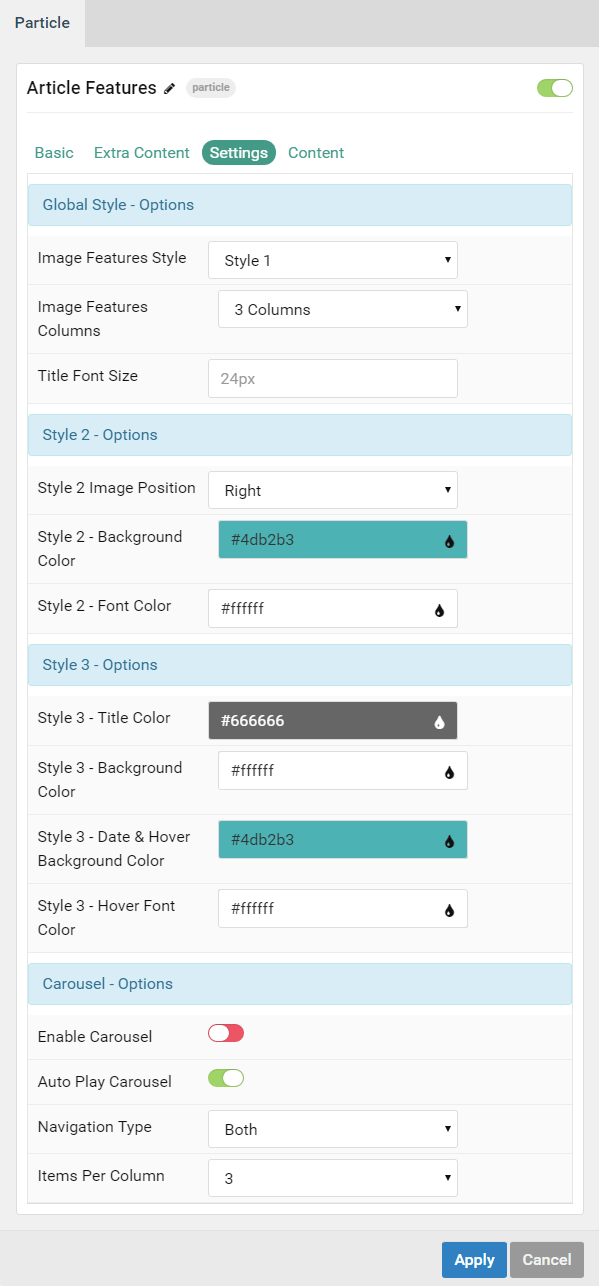Switch to the Basic tab
The height and width of the screenshot is (1286, 599).
tap(54, 153)
